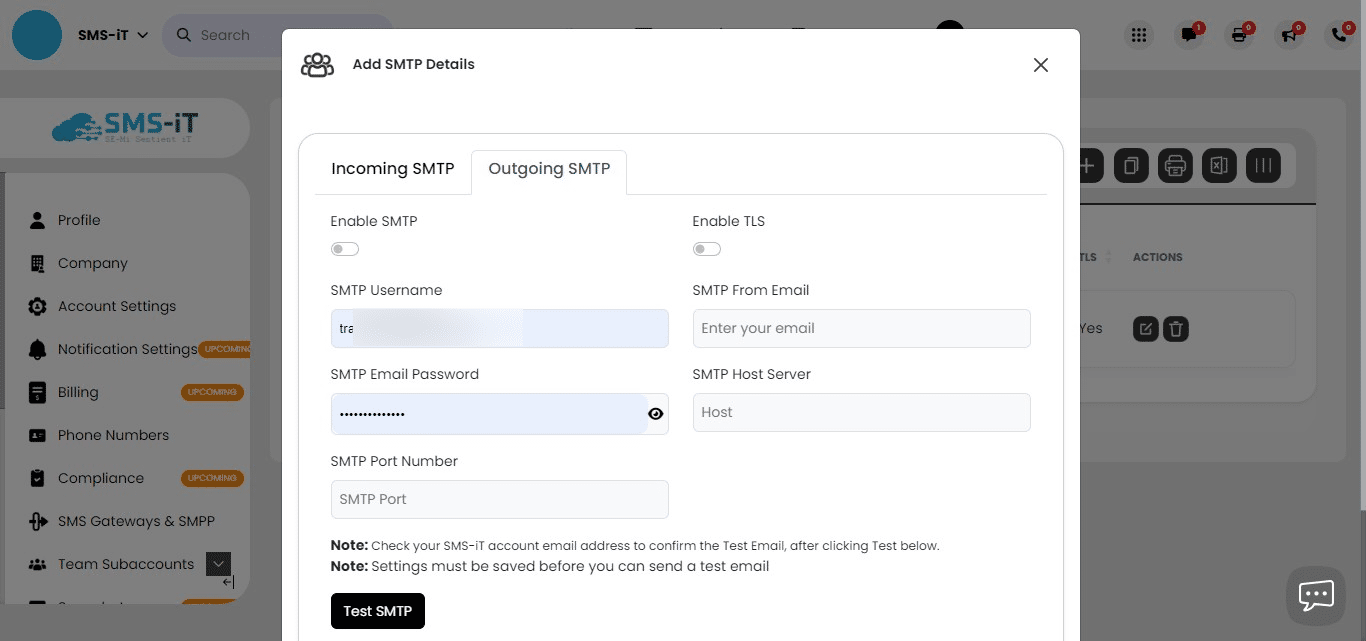Enable the SMTP toggle
The image size is (1366, 641).
point(344,248)
